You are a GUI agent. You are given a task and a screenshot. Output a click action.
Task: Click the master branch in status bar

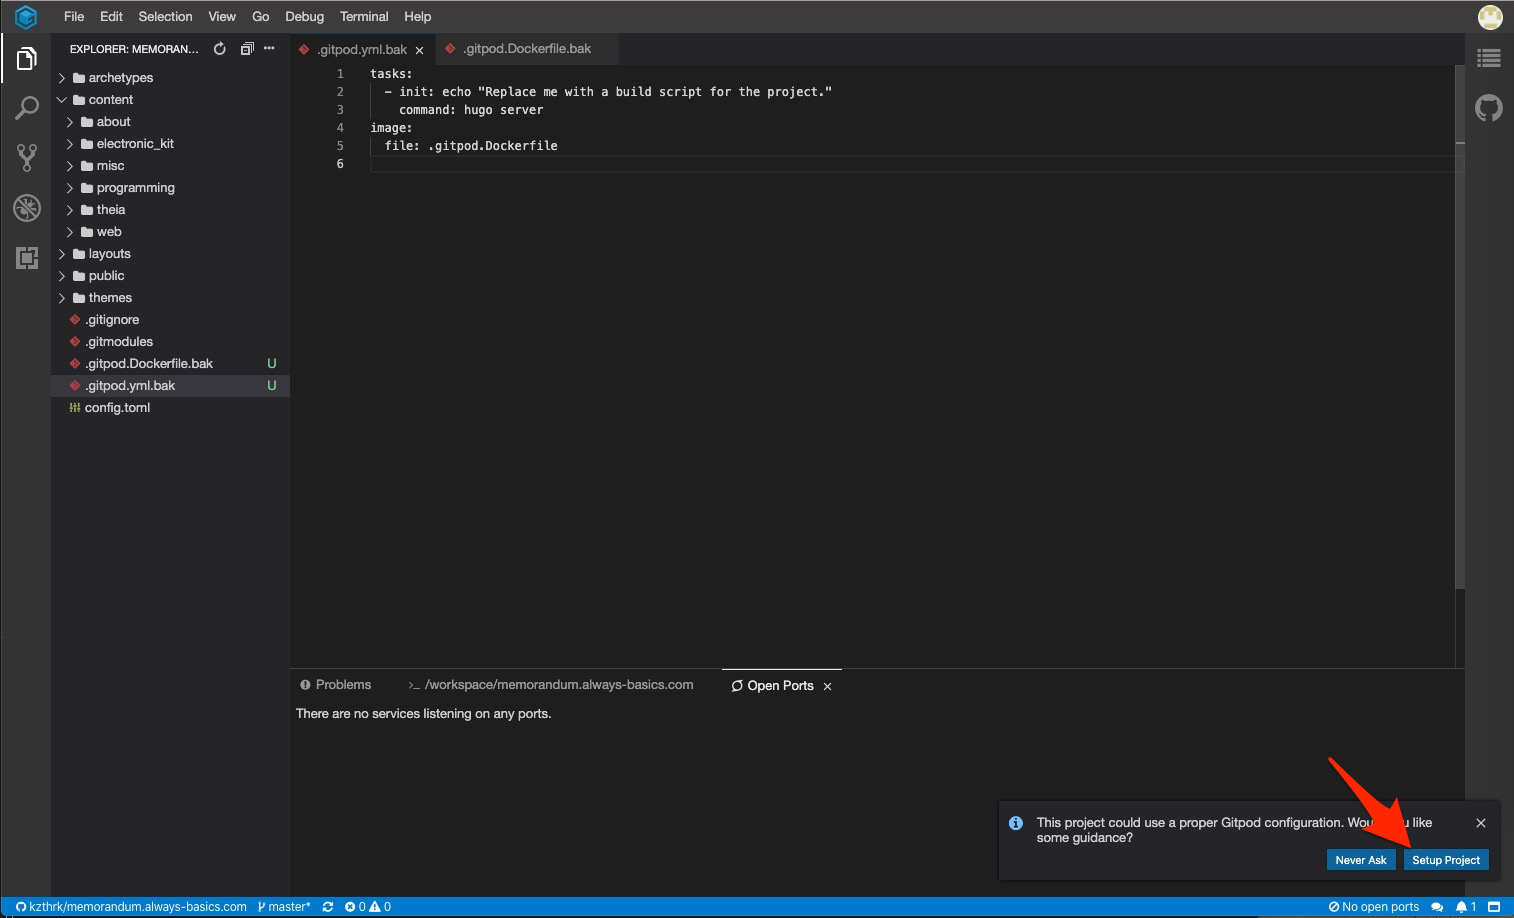[x=284, y=907]
